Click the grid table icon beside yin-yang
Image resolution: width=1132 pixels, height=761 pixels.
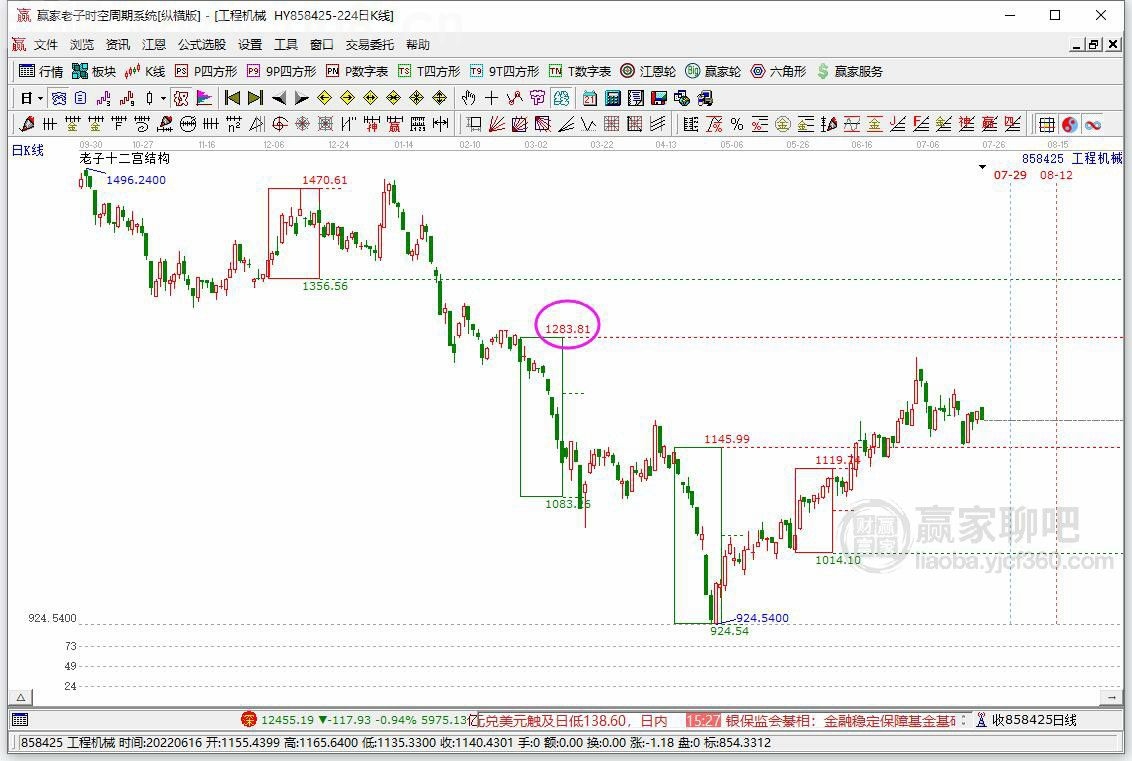click(1047, 124)
